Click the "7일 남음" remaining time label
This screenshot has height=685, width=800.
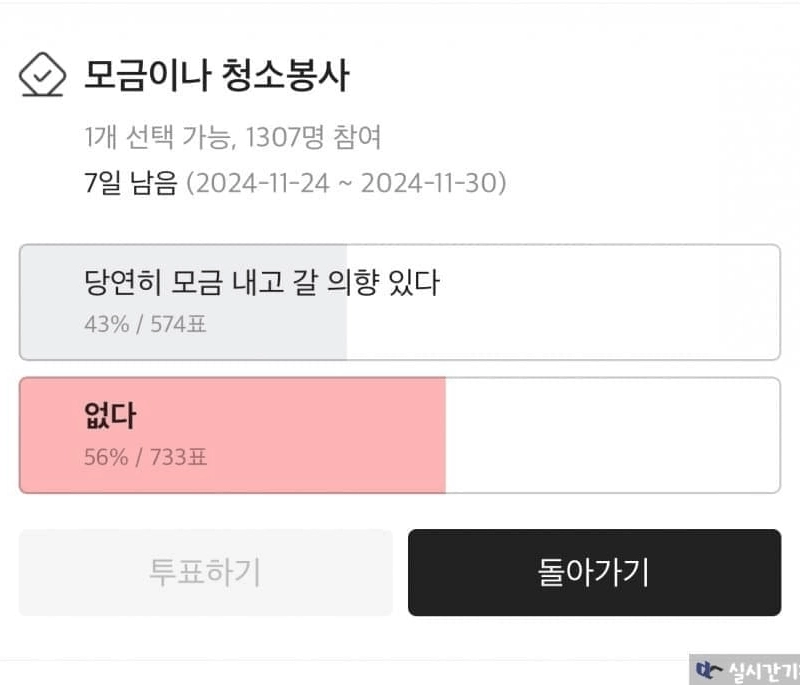[131, 184]
